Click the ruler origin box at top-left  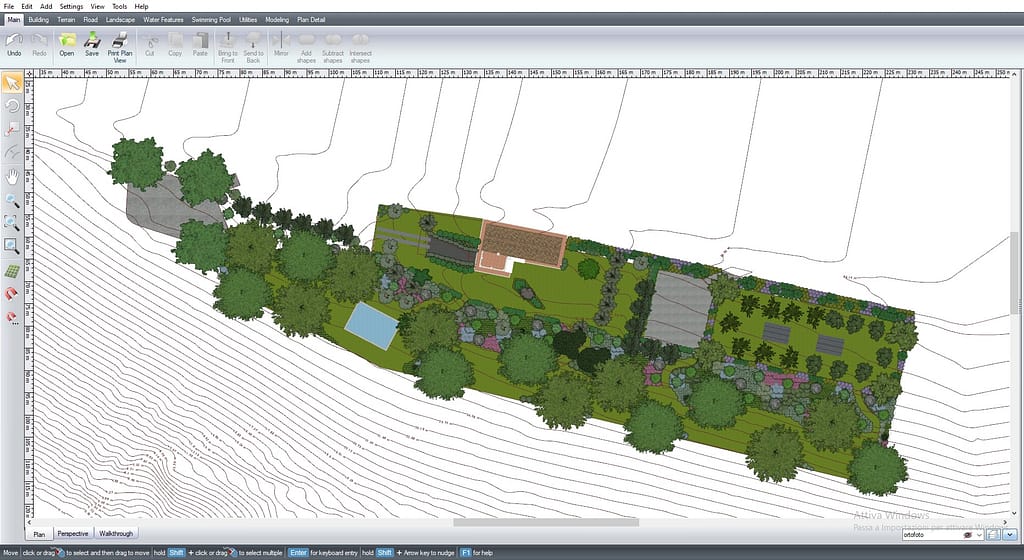click(x=29, y=74)
